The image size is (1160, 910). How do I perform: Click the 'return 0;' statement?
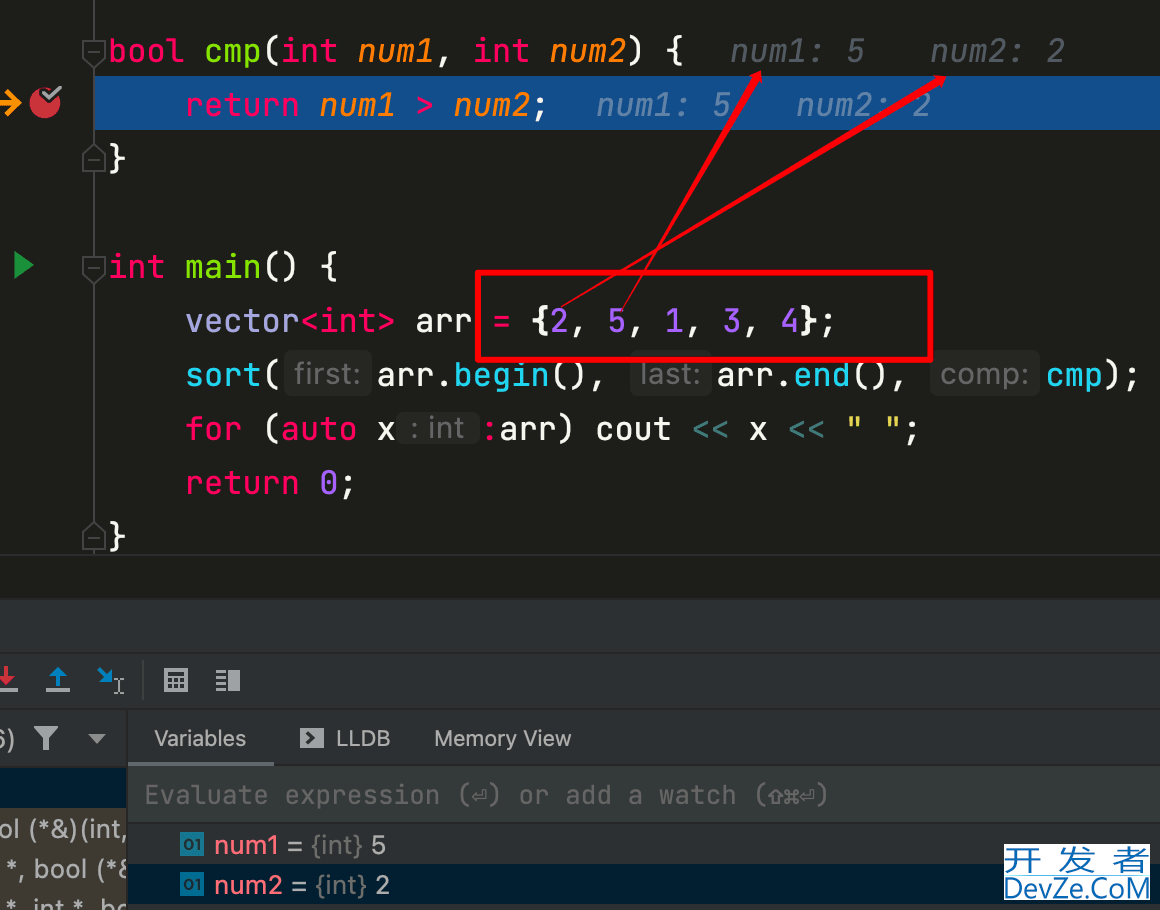pos(270,483)
